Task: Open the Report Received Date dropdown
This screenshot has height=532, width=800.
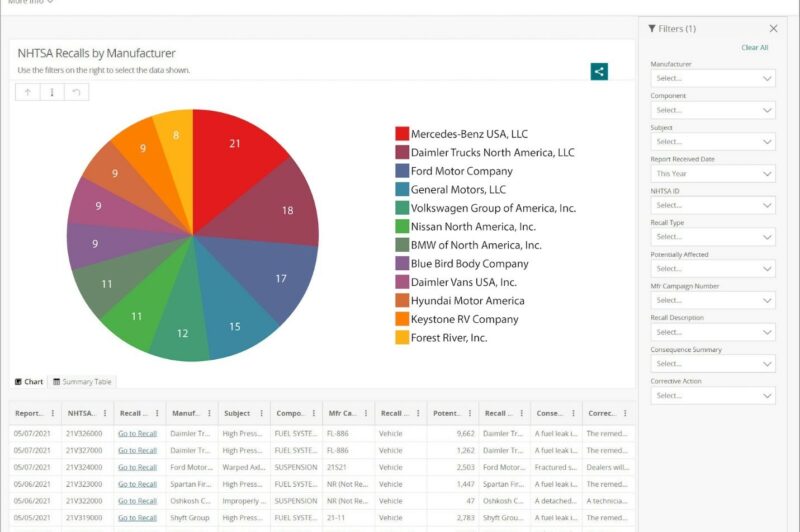Action: [x=712, y=174]
